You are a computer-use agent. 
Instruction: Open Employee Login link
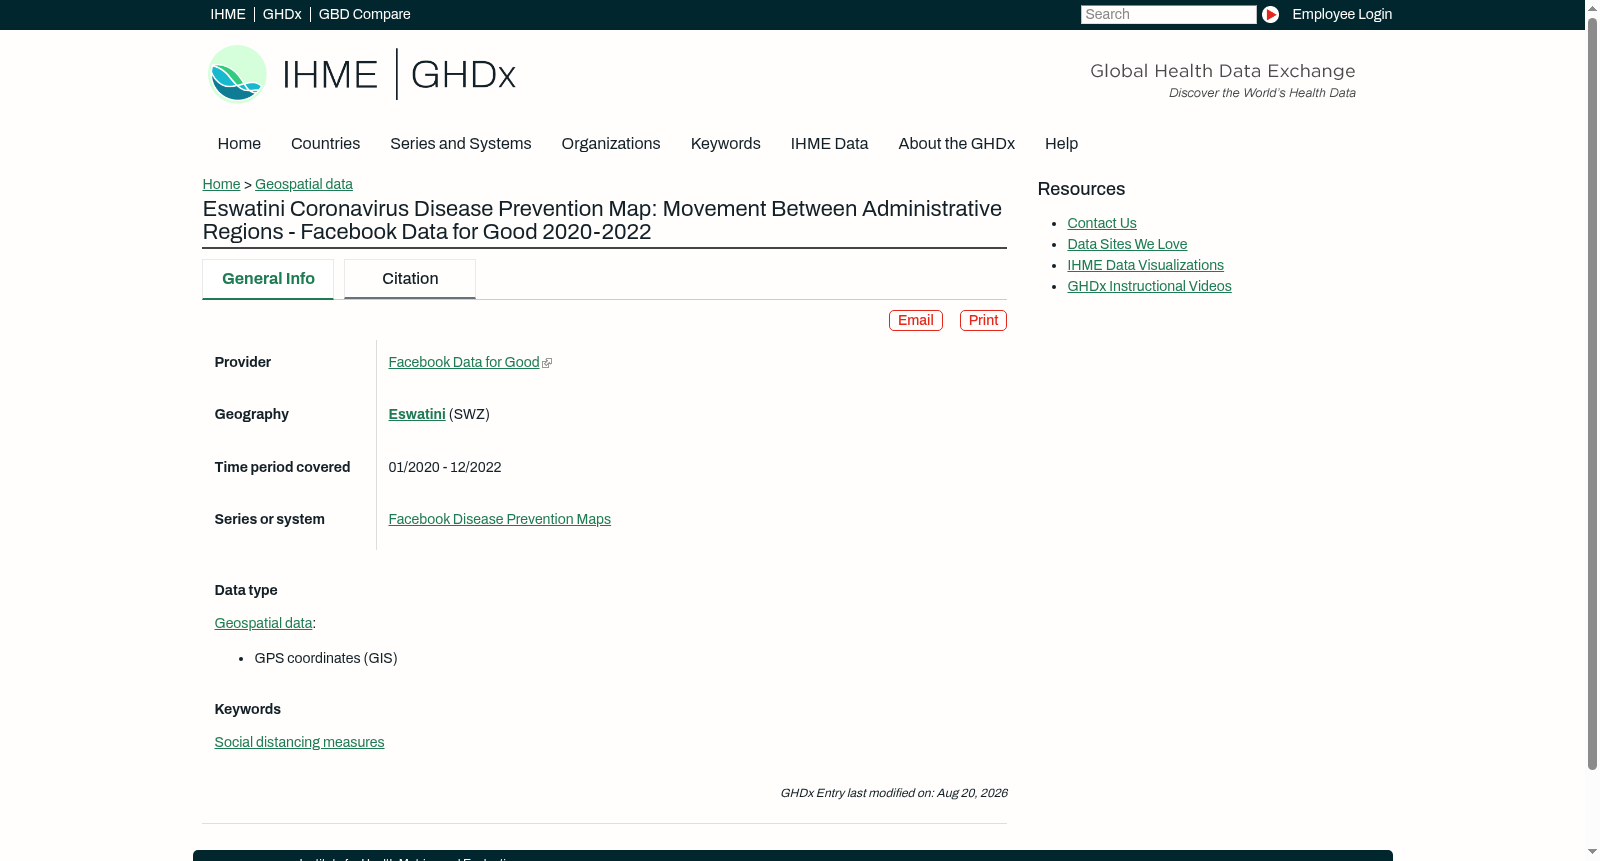tap(1342, 14)
